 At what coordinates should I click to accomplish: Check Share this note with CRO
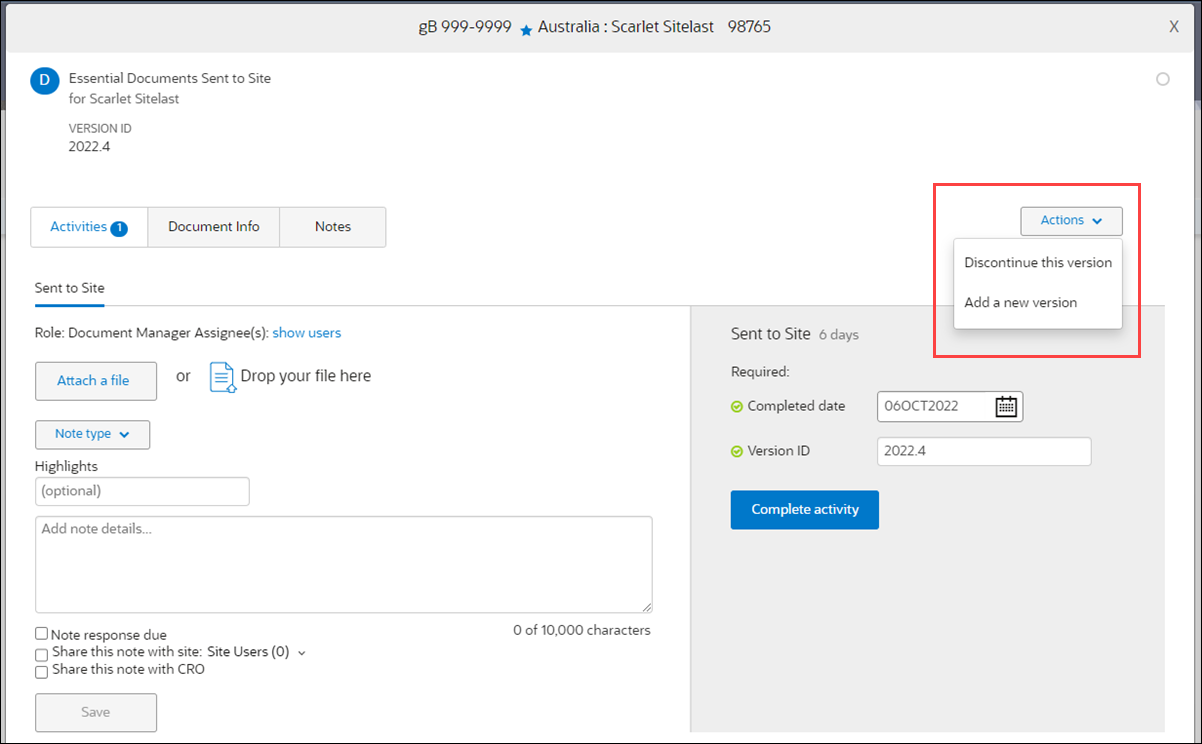41,671
